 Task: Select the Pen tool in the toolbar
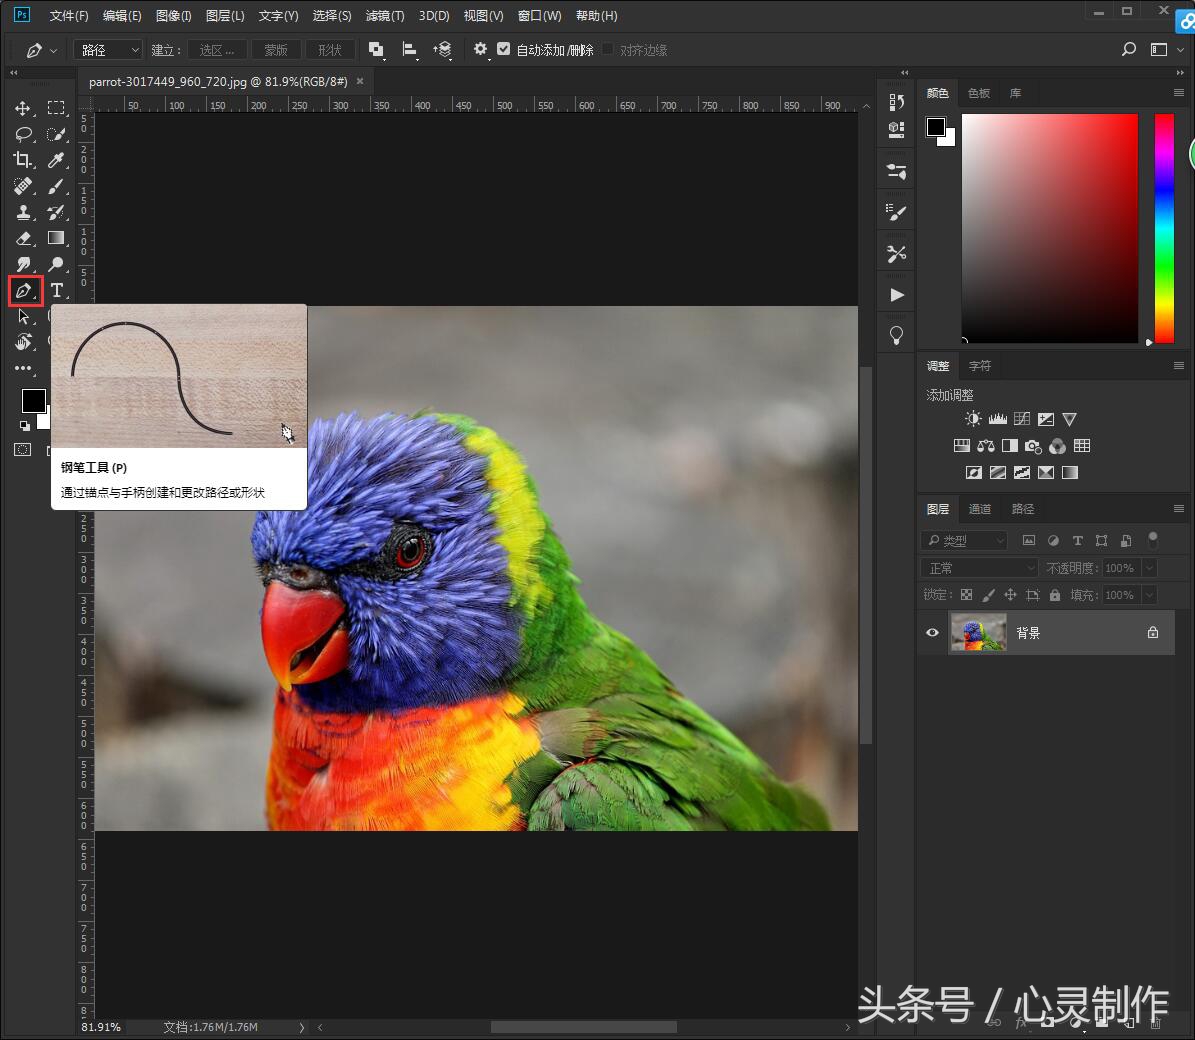pos(24,291)
